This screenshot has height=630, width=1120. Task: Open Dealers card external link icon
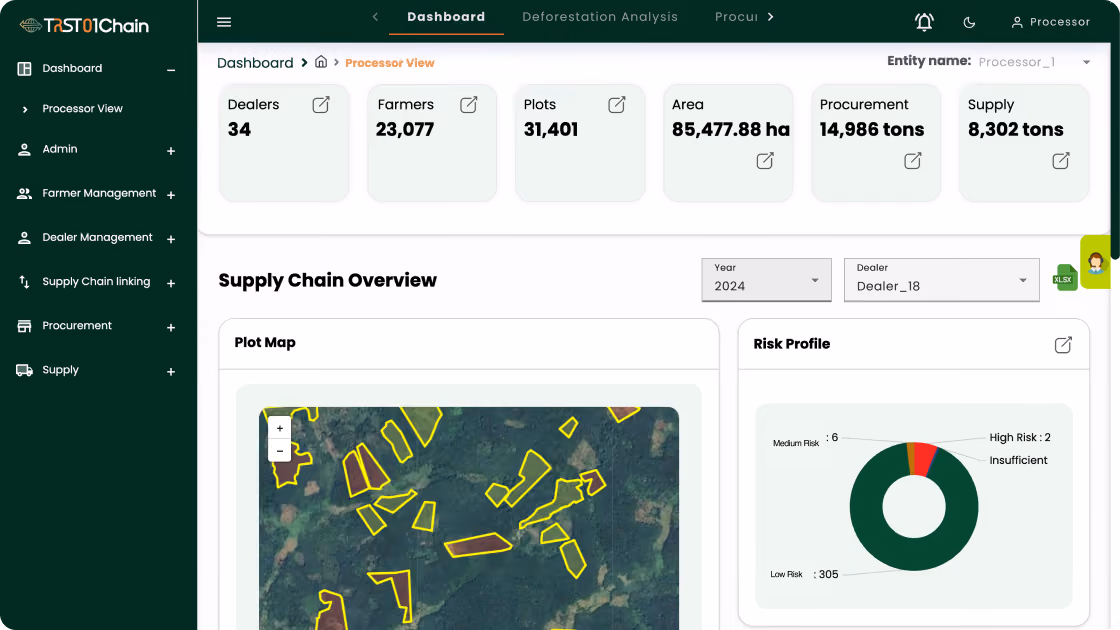(x=321, y=105)
